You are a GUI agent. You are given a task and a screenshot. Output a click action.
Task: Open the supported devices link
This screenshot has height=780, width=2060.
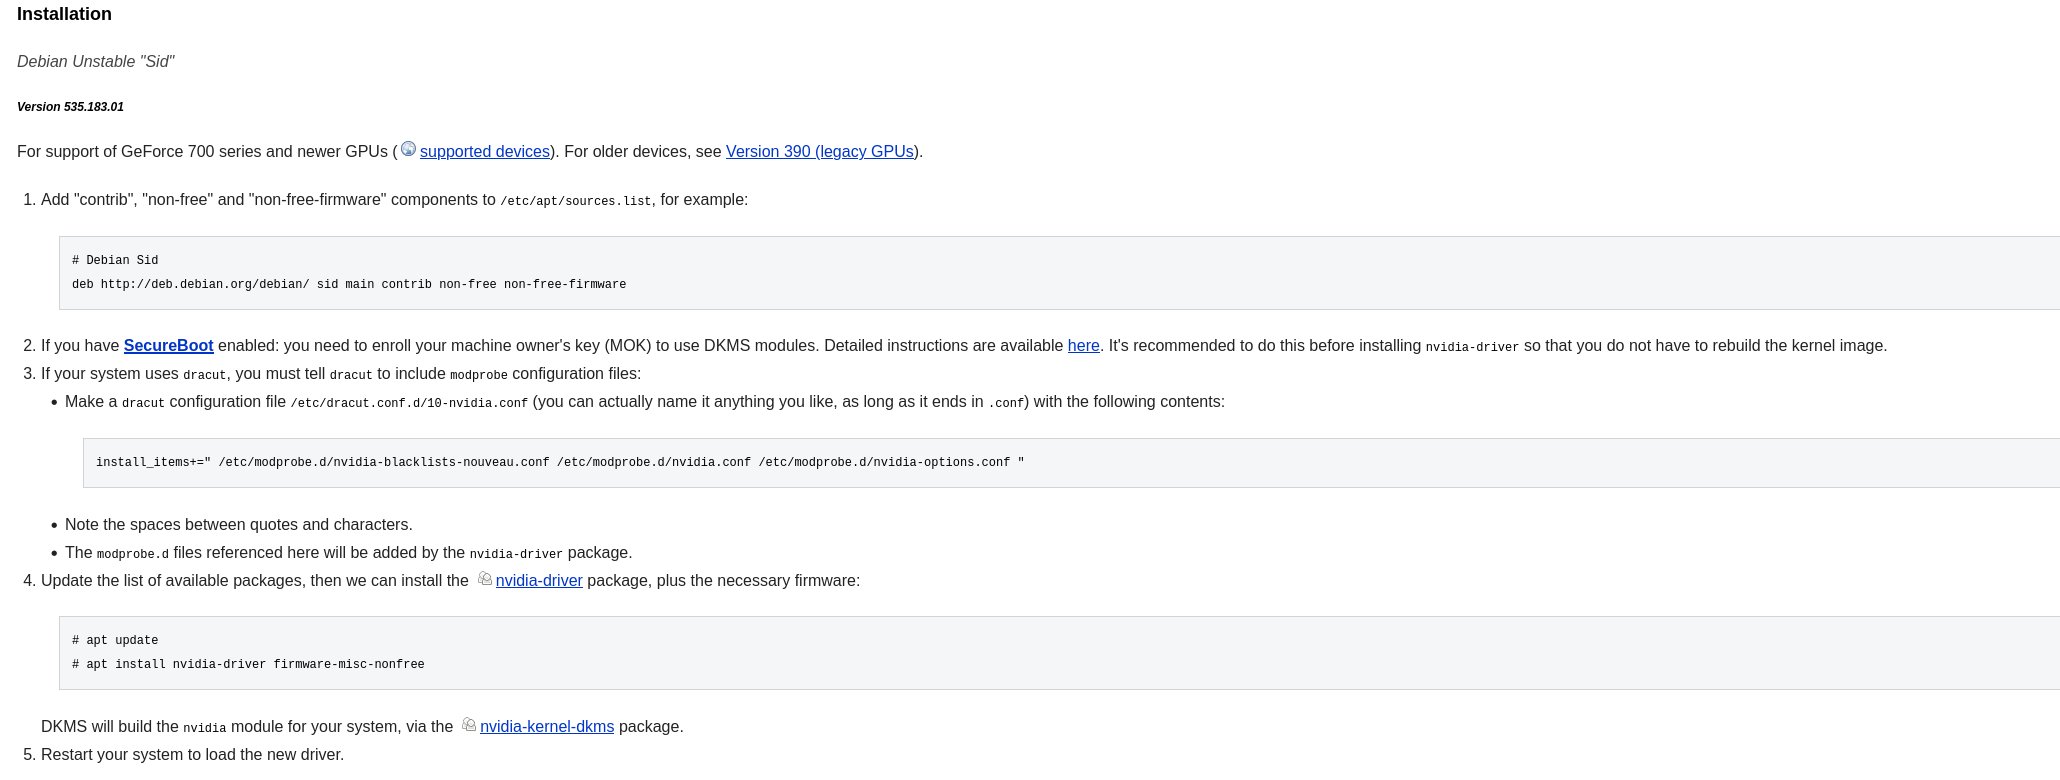pyautogui.click(x=485, y=152)
